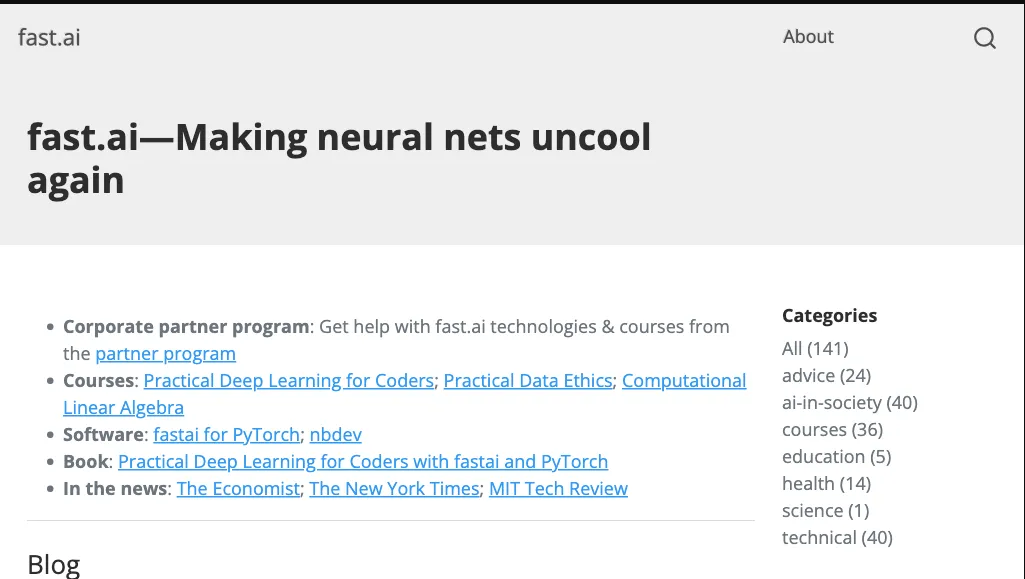Filter posts by health category

(826, 484)
